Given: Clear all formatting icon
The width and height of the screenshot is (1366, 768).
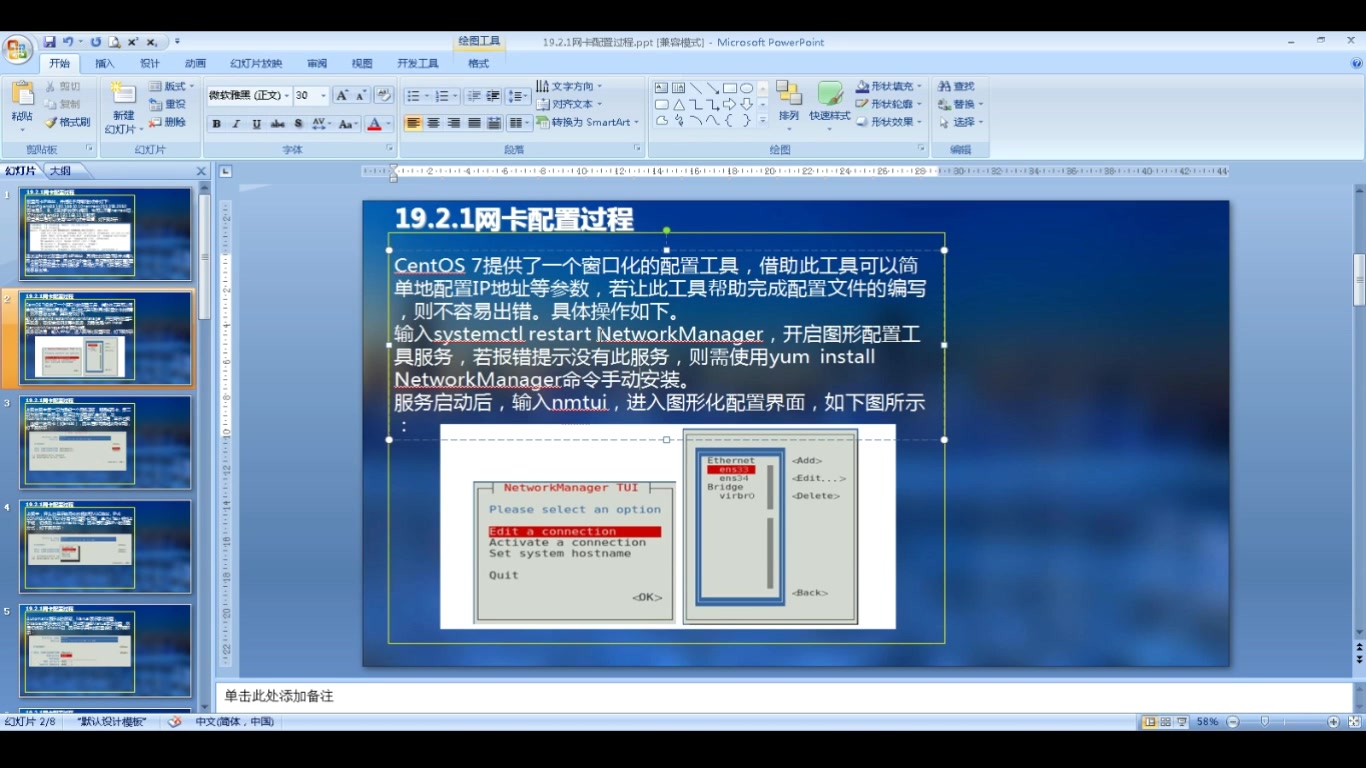Looking at the screenshot, I should point(383,96).
